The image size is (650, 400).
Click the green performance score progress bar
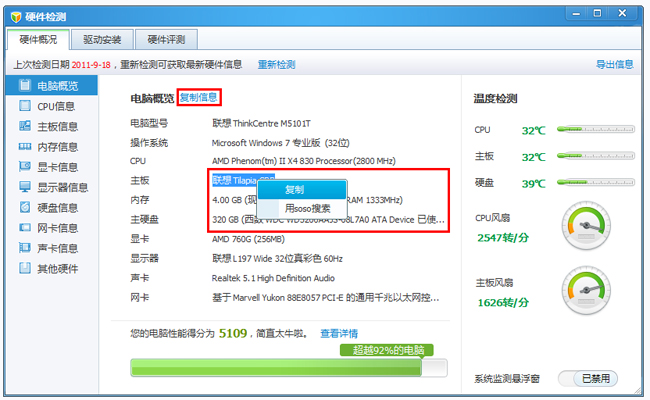tap(289, 368)
